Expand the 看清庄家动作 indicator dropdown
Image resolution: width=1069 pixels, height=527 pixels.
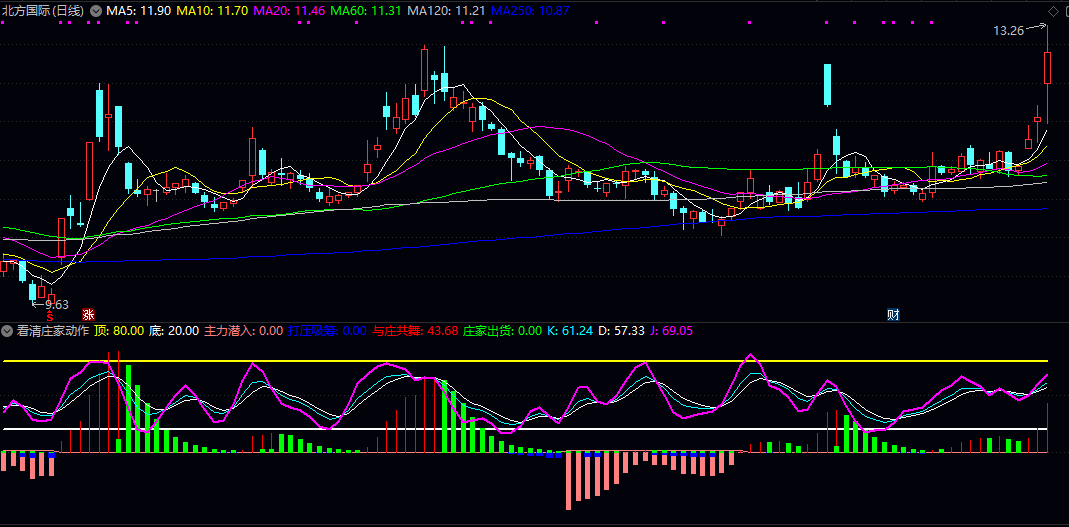click(x=7, y=331)
